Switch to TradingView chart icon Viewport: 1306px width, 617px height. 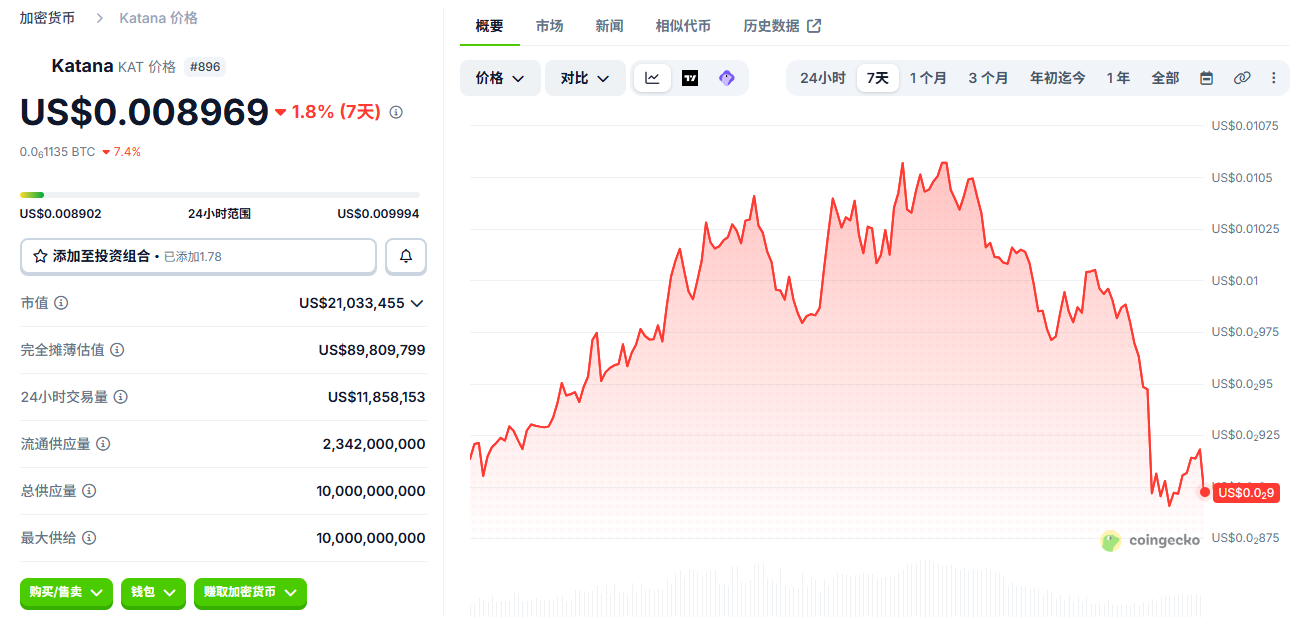click(x=690, y=78)
